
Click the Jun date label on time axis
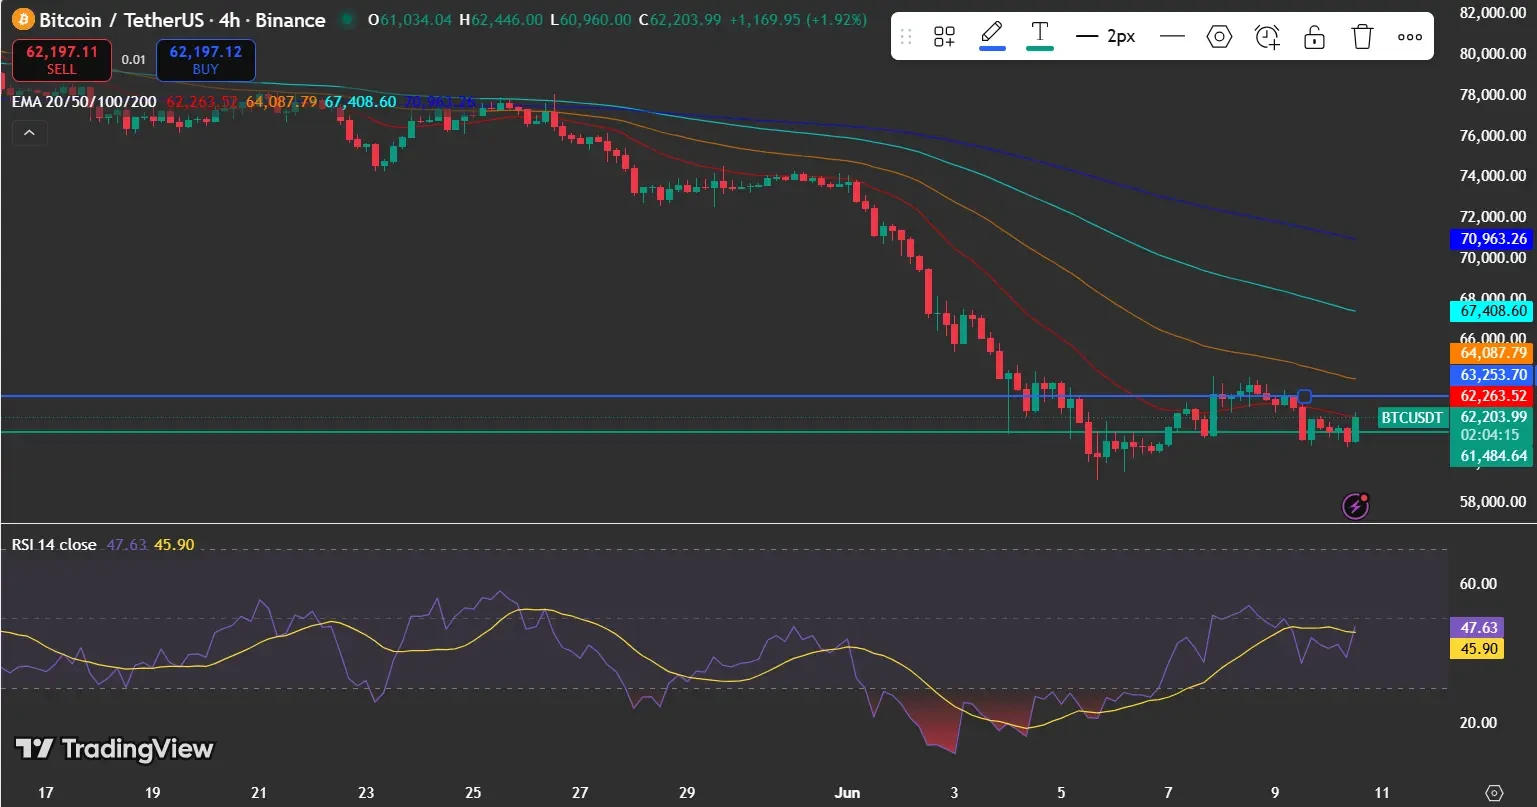coord(847,792)
